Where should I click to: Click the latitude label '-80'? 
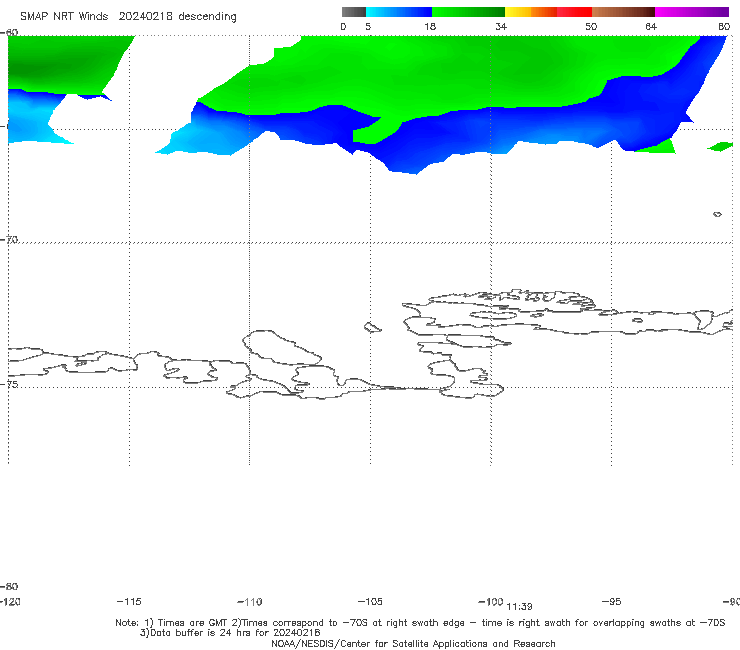point(9,586)
